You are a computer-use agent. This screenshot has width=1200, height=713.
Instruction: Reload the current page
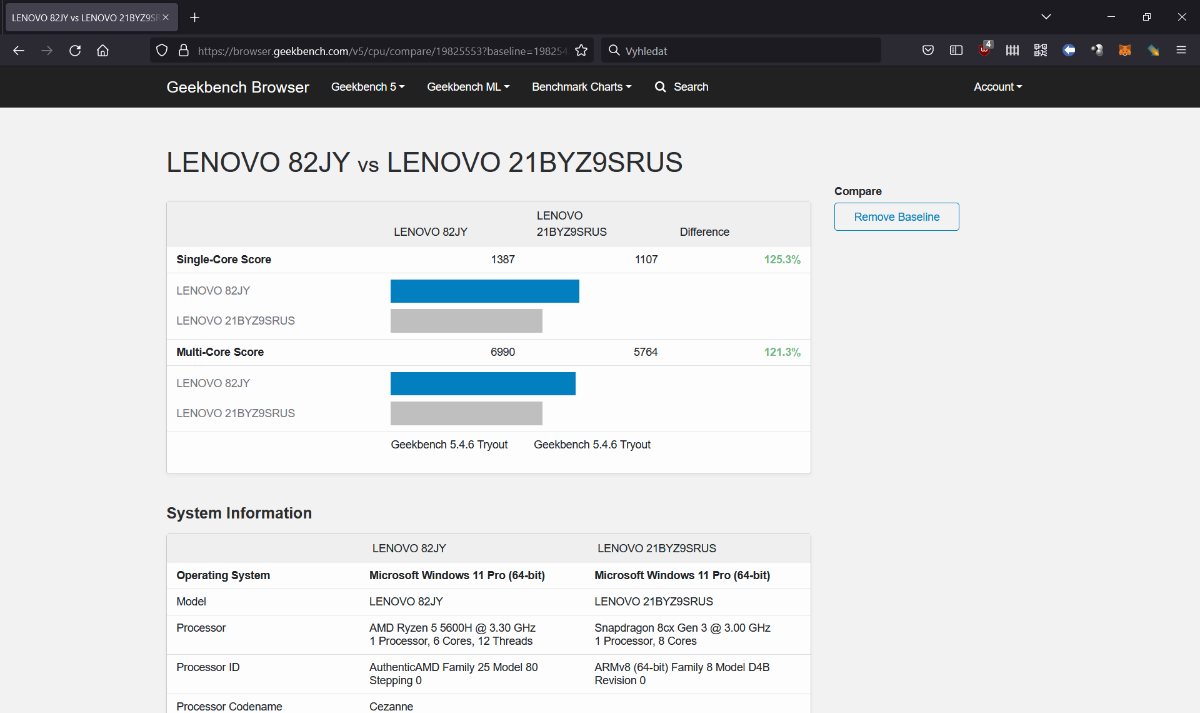pos(75,50)
